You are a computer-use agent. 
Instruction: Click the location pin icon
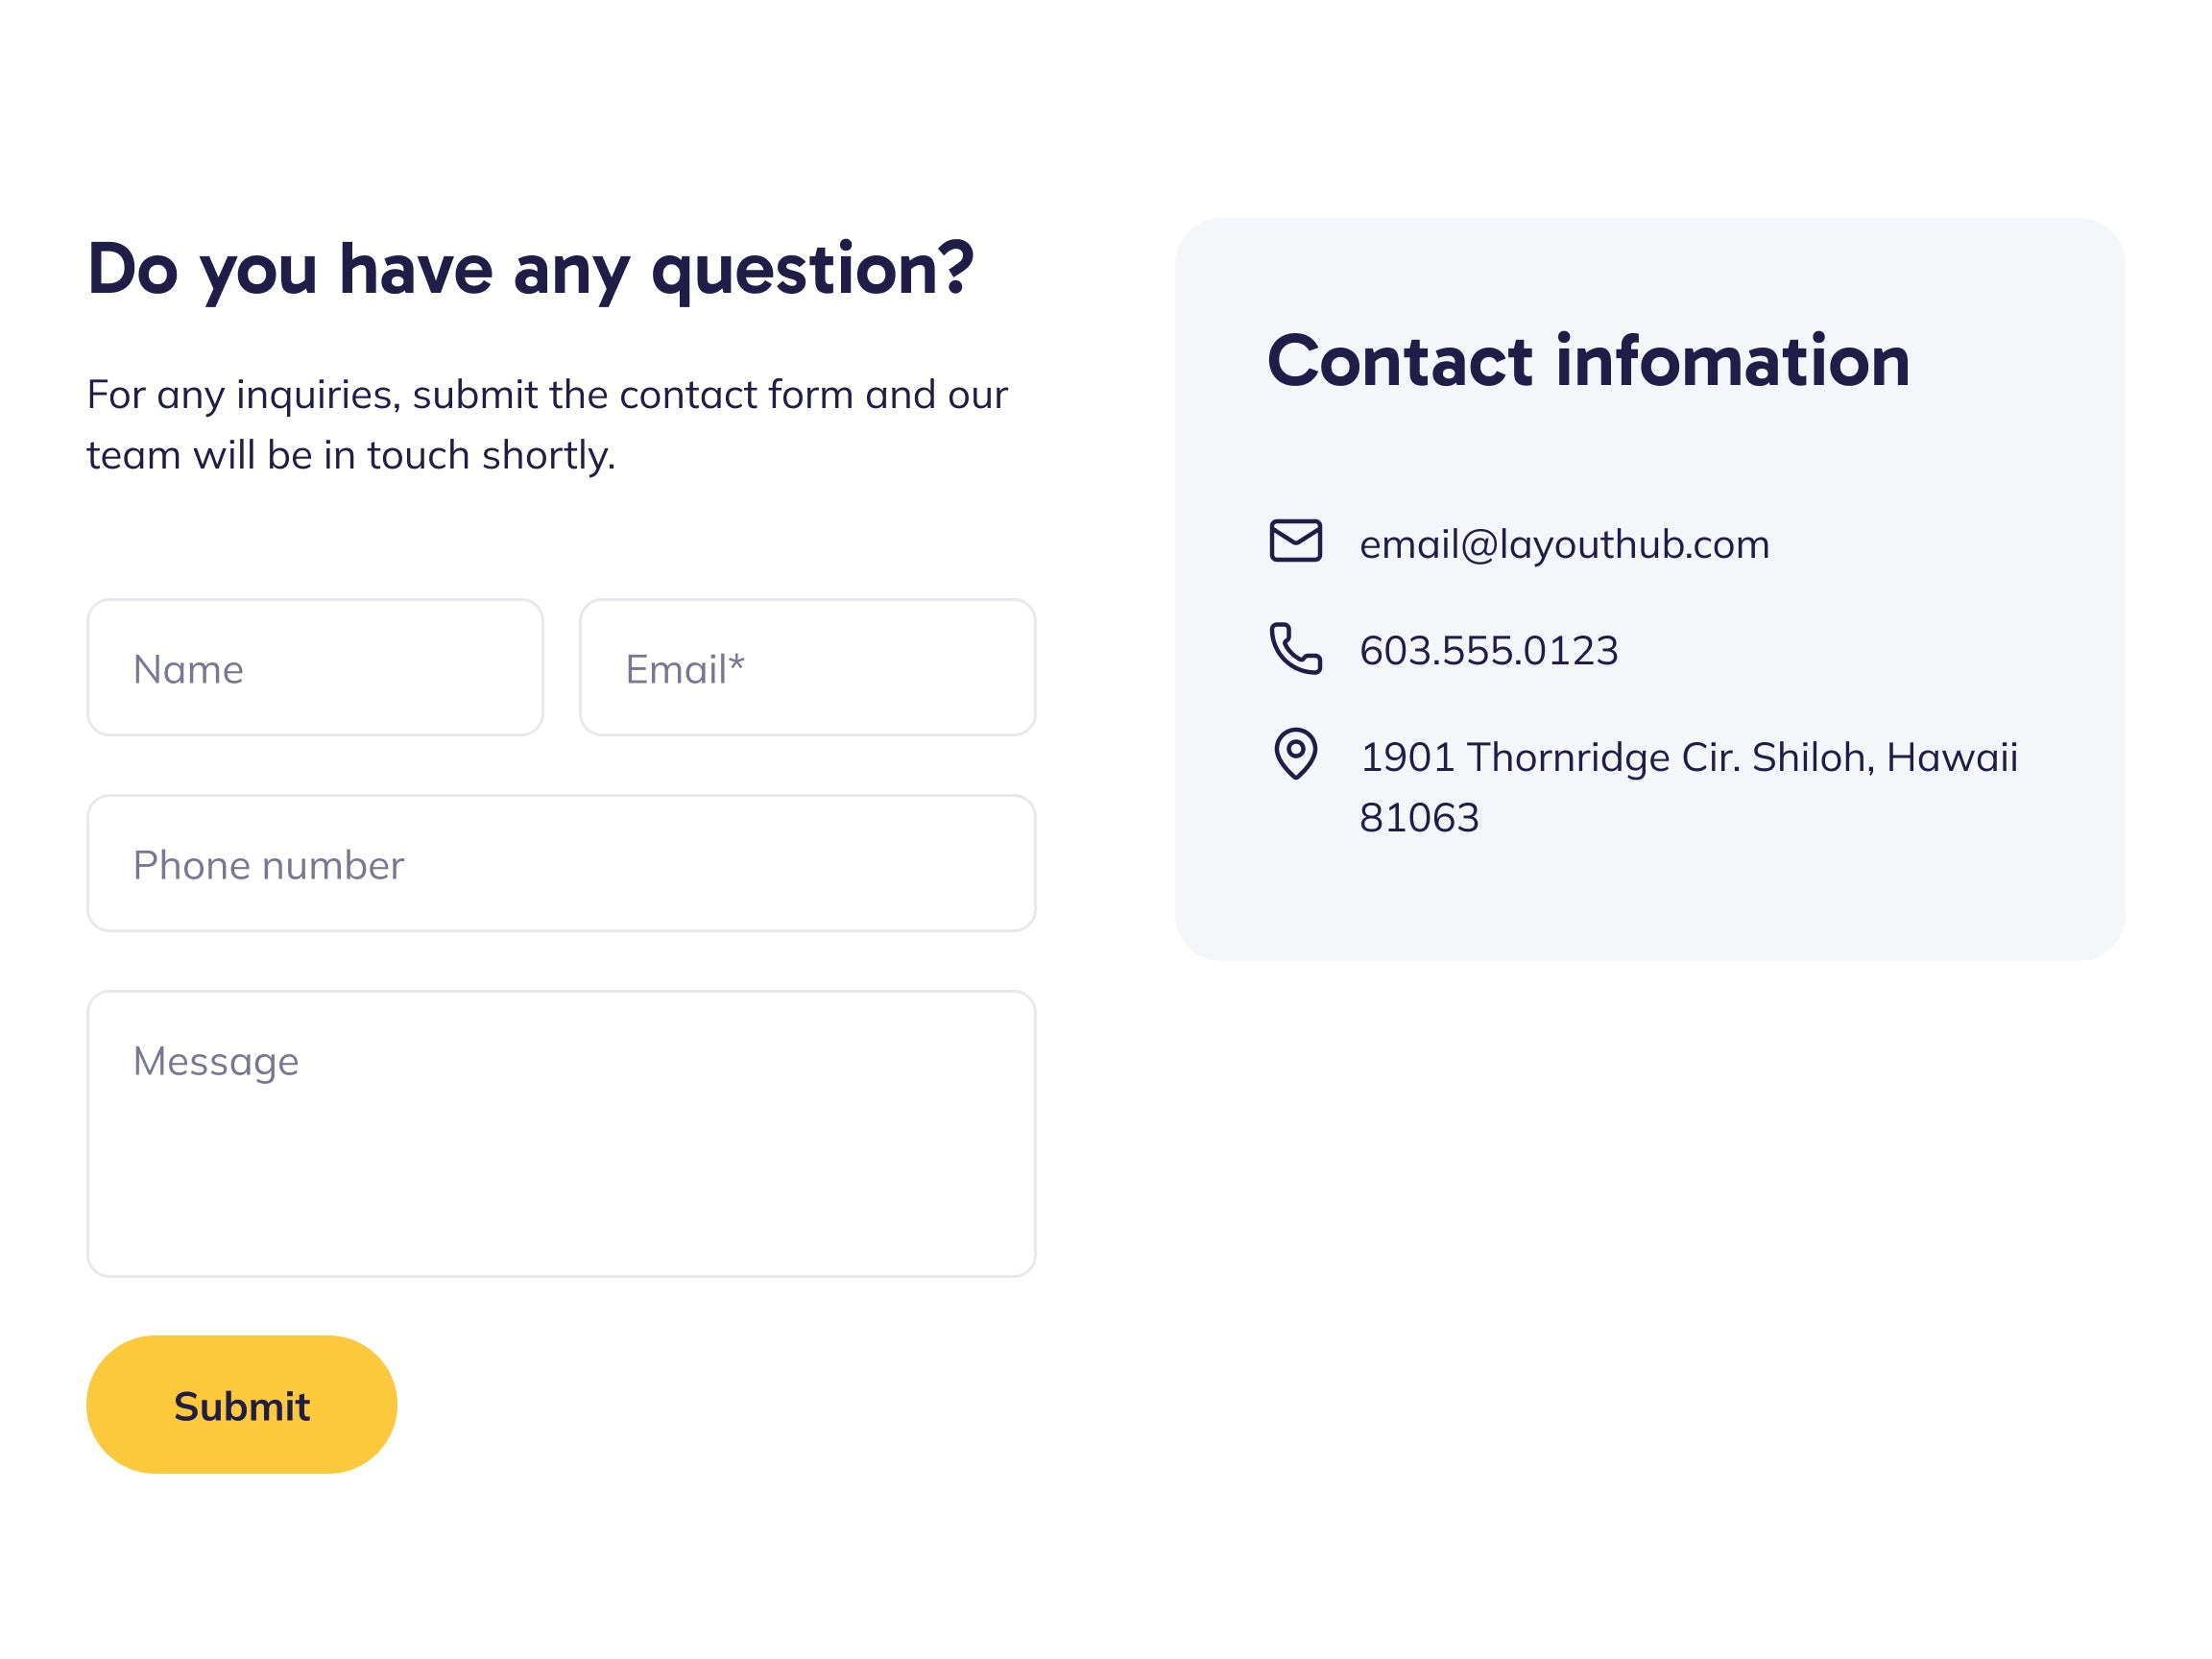[1295, 753]
